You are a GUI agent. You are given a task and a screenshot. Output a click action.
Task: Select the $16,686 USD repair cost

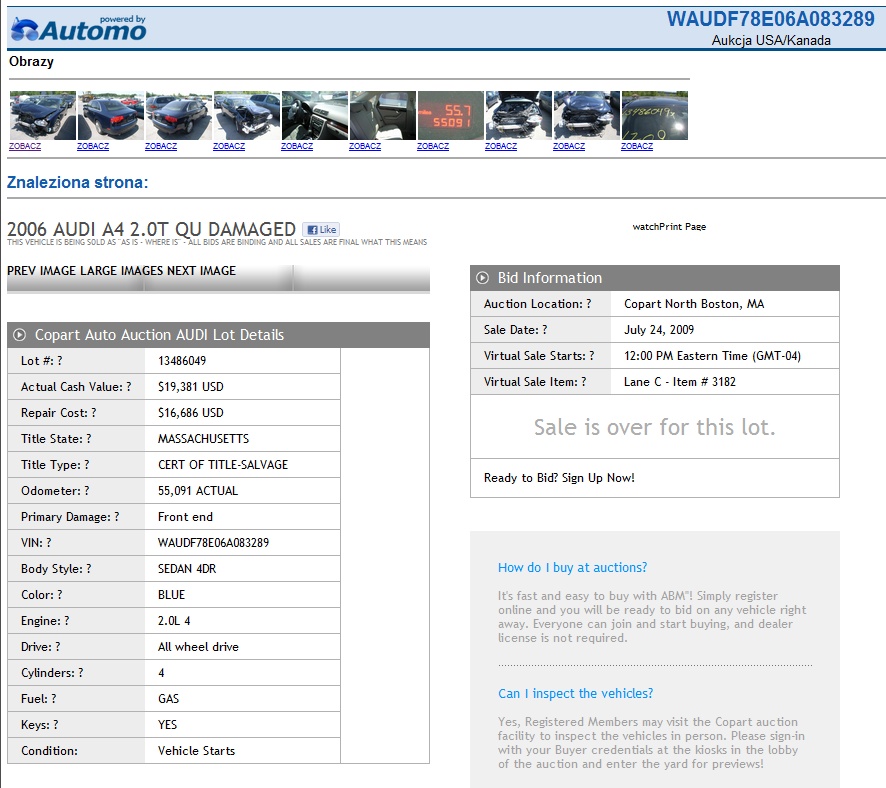click(x=190, y=413)
